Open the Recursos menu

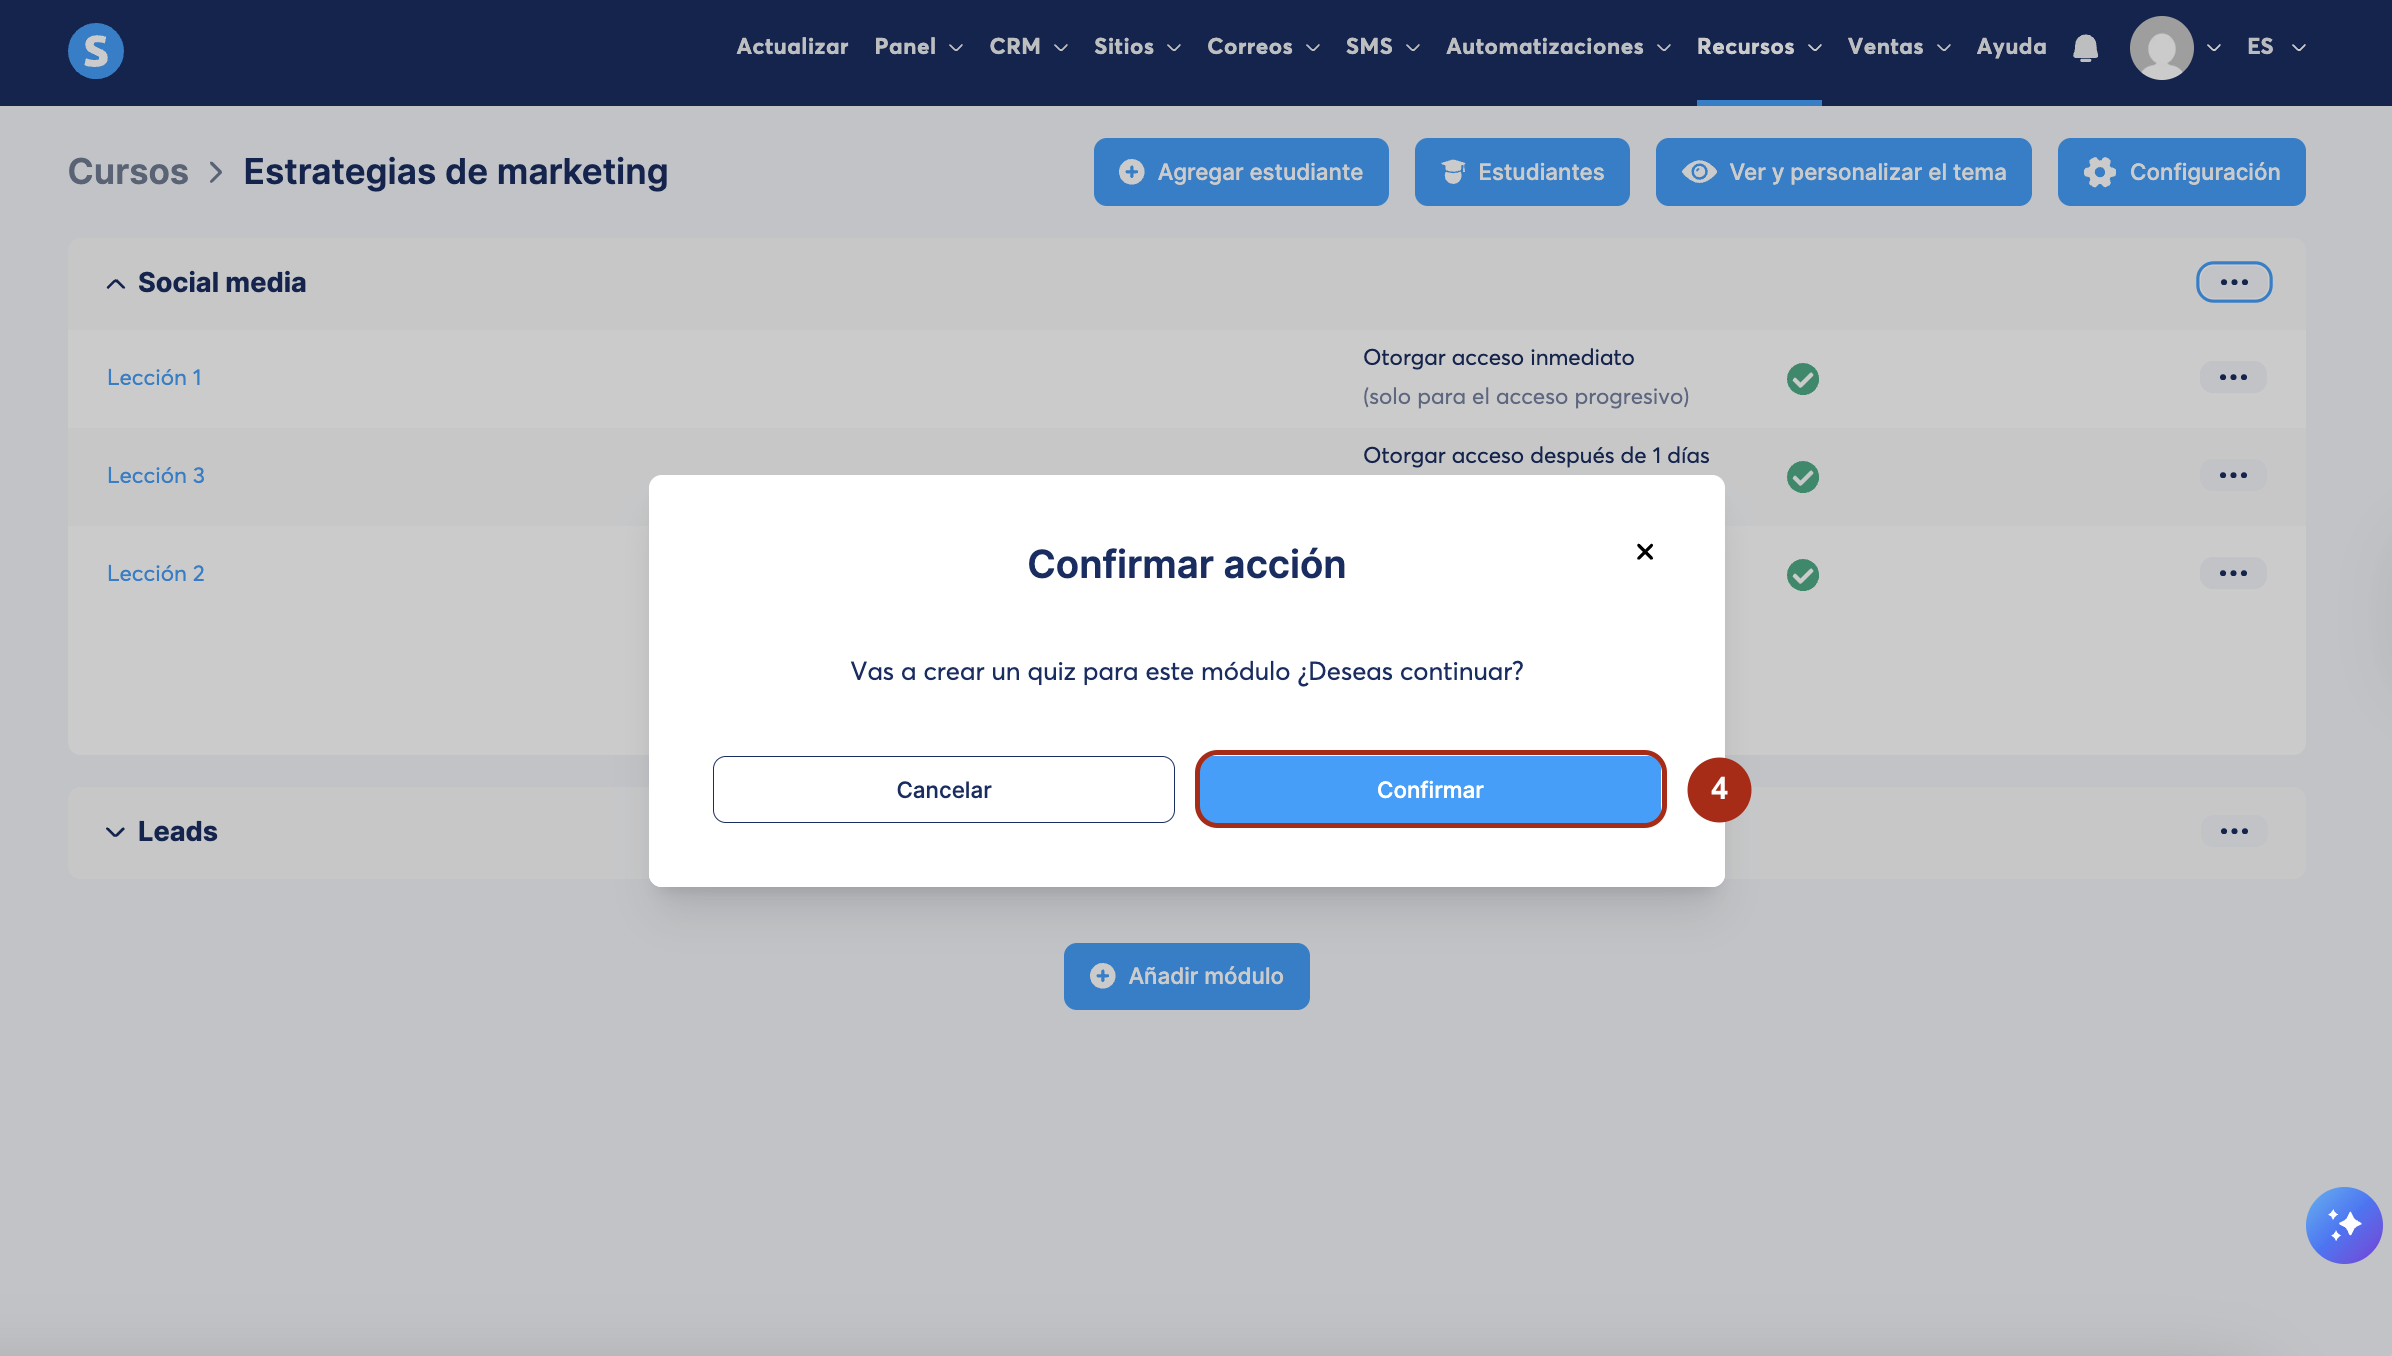point(1758,47)
